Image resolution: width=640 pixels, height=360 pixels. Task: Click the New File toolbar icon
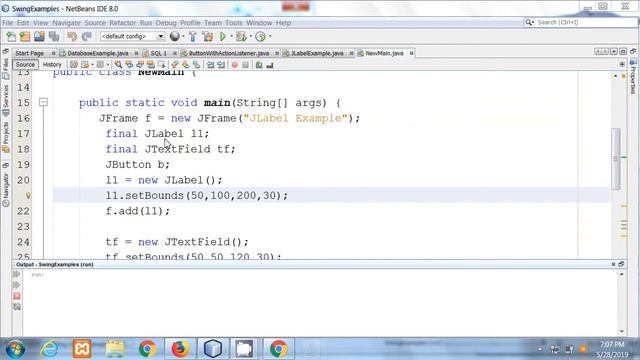11,37
